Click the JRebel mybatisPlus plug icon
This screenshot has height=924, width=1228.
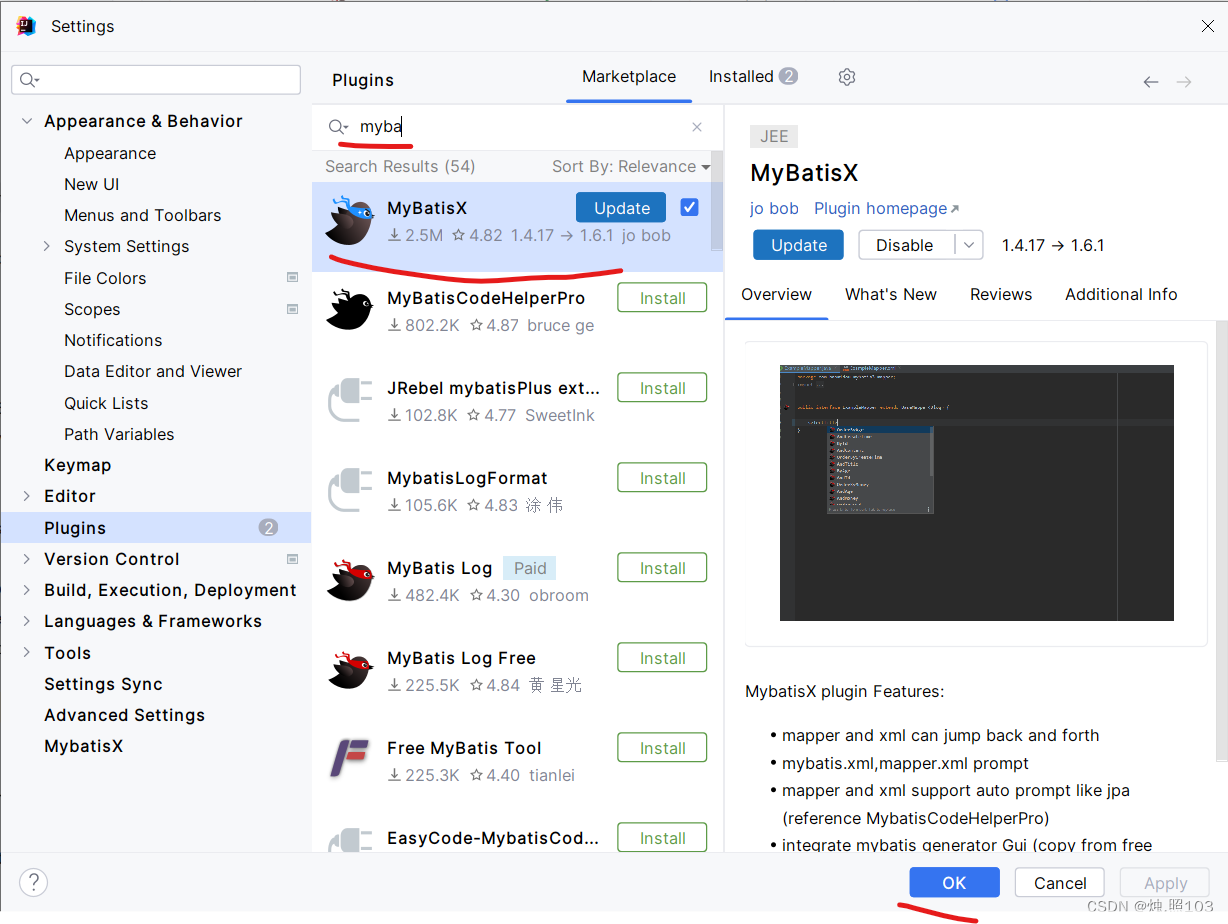coord(349,400)
